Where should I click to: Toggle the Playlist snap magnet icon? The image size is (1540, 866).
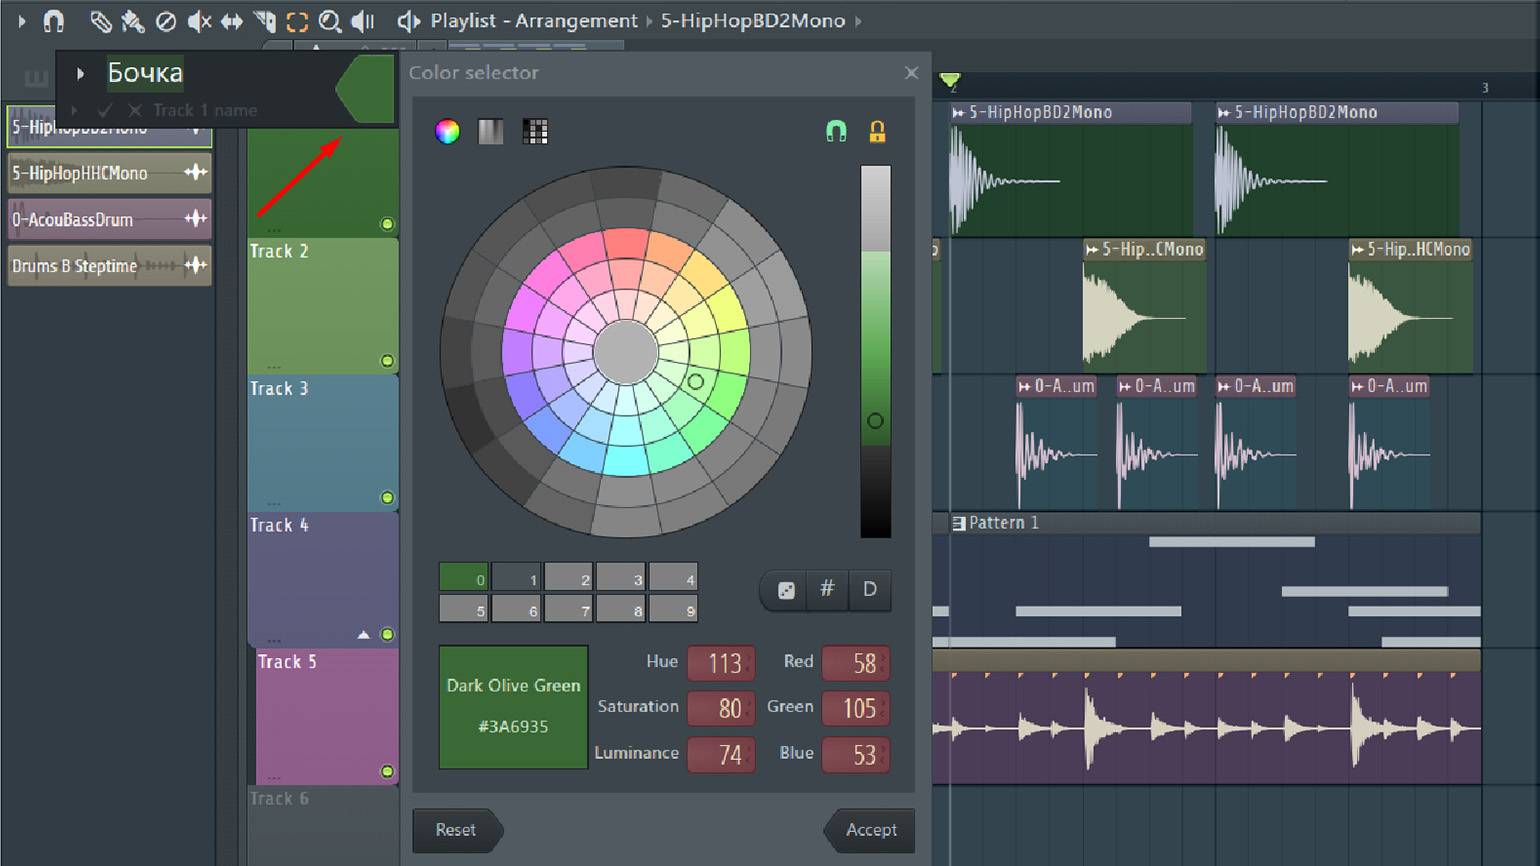(54, 20)
